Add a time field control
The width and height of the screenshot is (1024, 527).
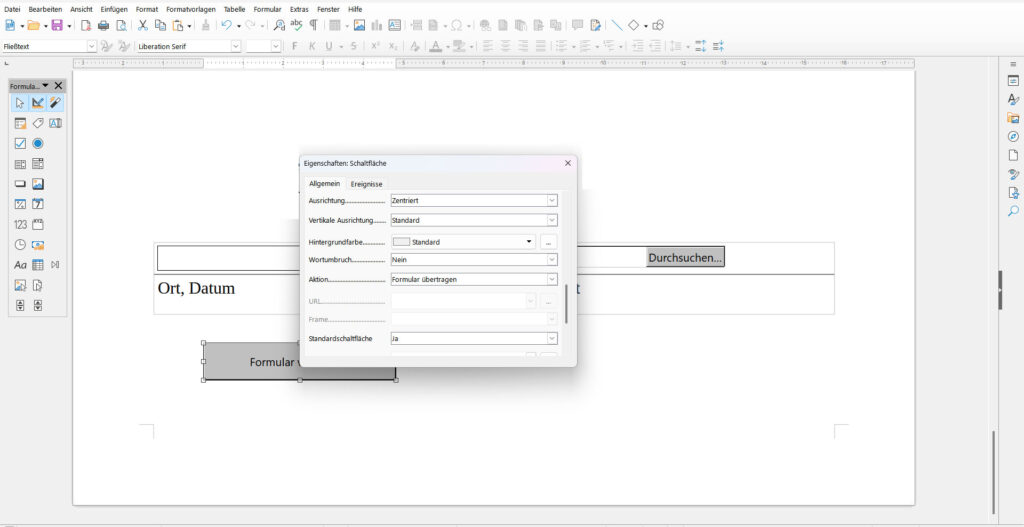[x=20, y=244]
